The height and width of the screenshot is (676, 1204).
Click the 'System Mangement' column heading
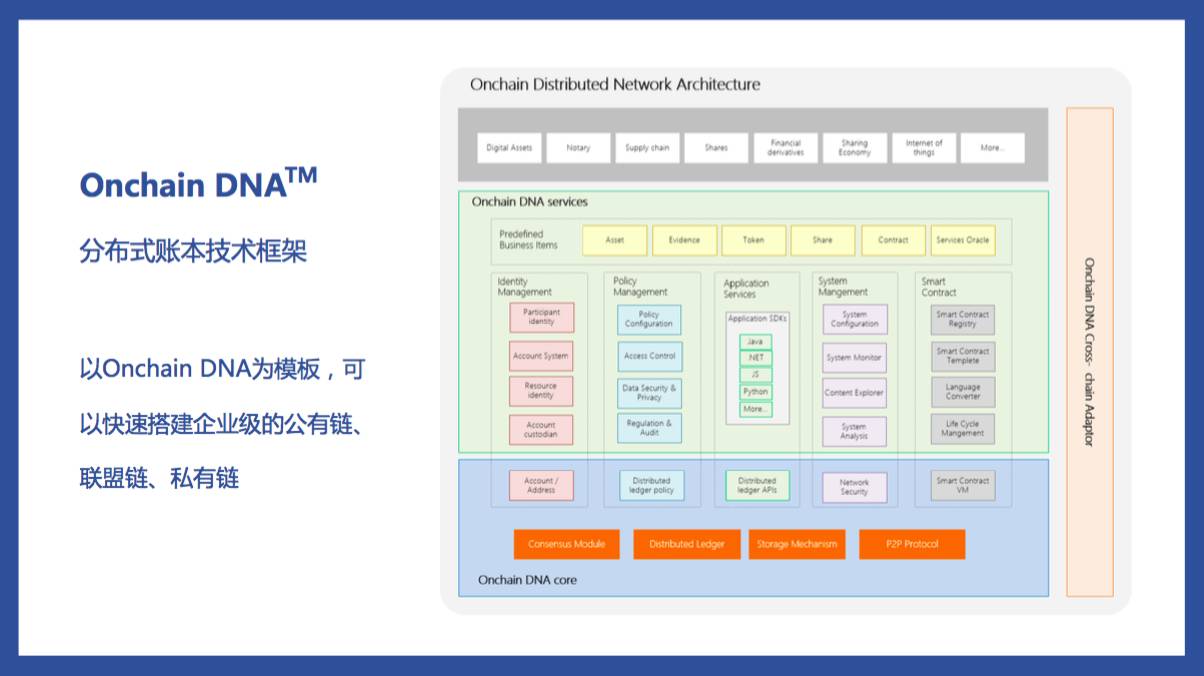coord(843,287)
